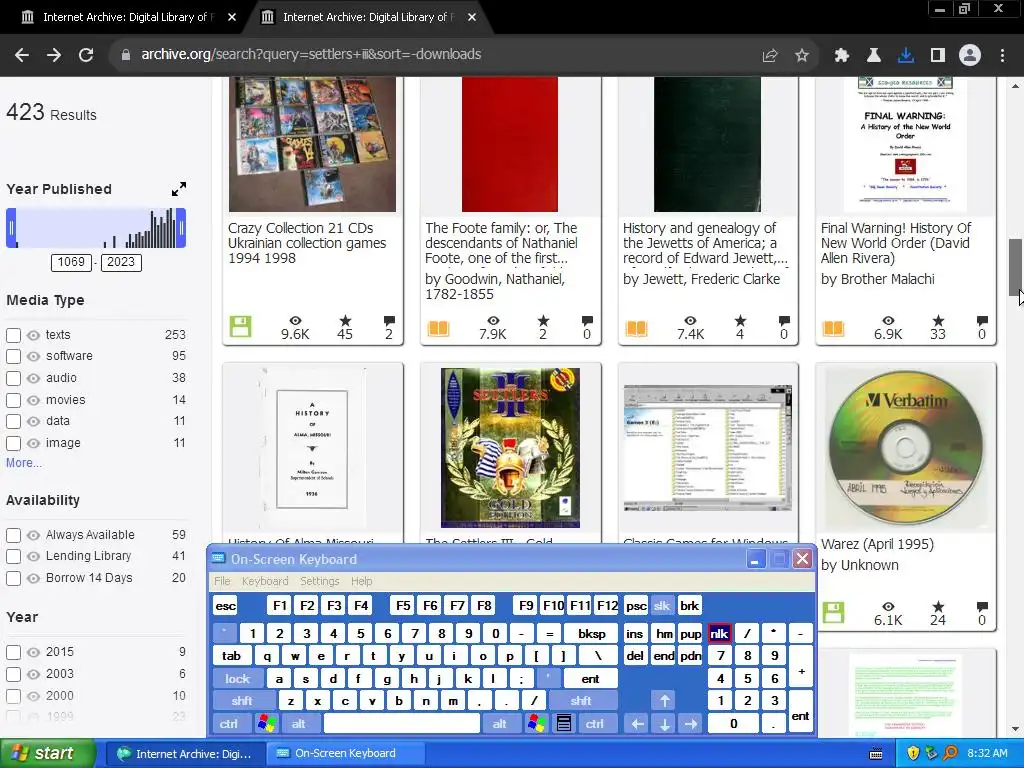Check the movies media type checkbox
The height and width of the screenshot is (768, 1024).
coord(13,400)
